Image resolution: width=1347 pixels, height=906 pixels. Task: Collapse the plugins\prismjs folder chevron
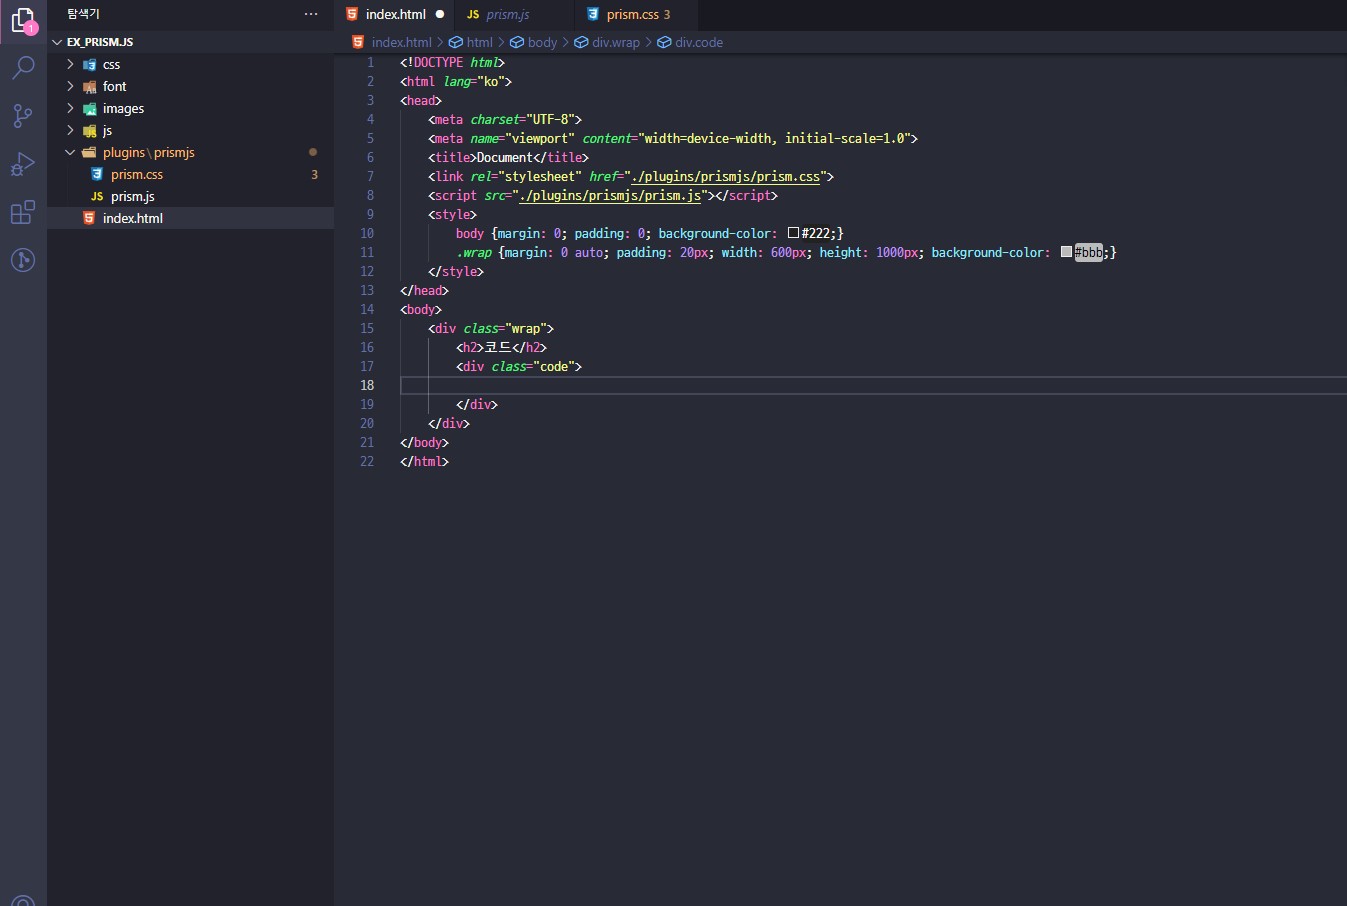70,152
